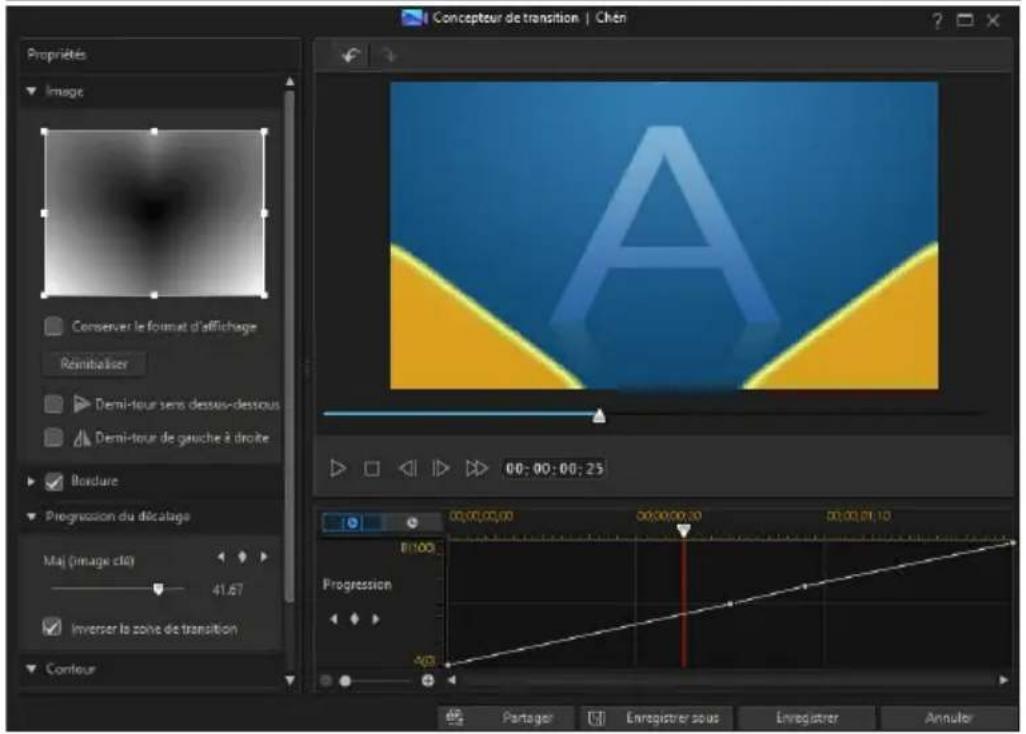Click the Réinitialiser button
Image resolution: width=1026 pixels, height=734 pixels.
95,364
